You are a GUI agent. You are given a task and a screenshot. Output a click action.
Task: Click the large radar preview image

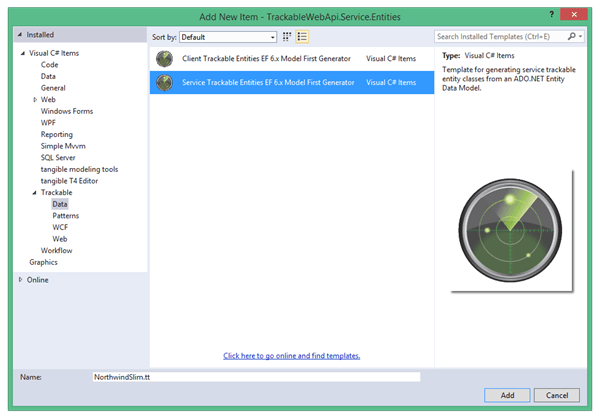[510, 230]
